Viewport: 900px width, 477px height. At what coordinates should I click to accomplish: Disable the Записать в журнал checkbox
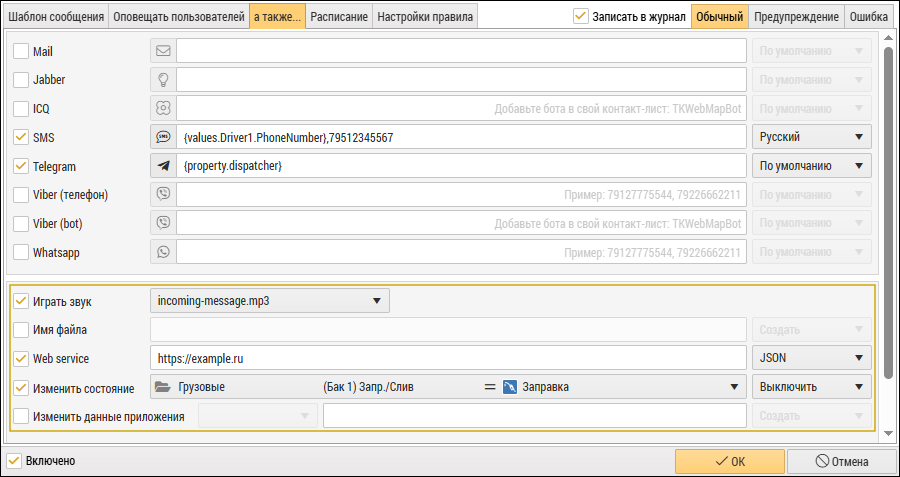coord(581,17)
